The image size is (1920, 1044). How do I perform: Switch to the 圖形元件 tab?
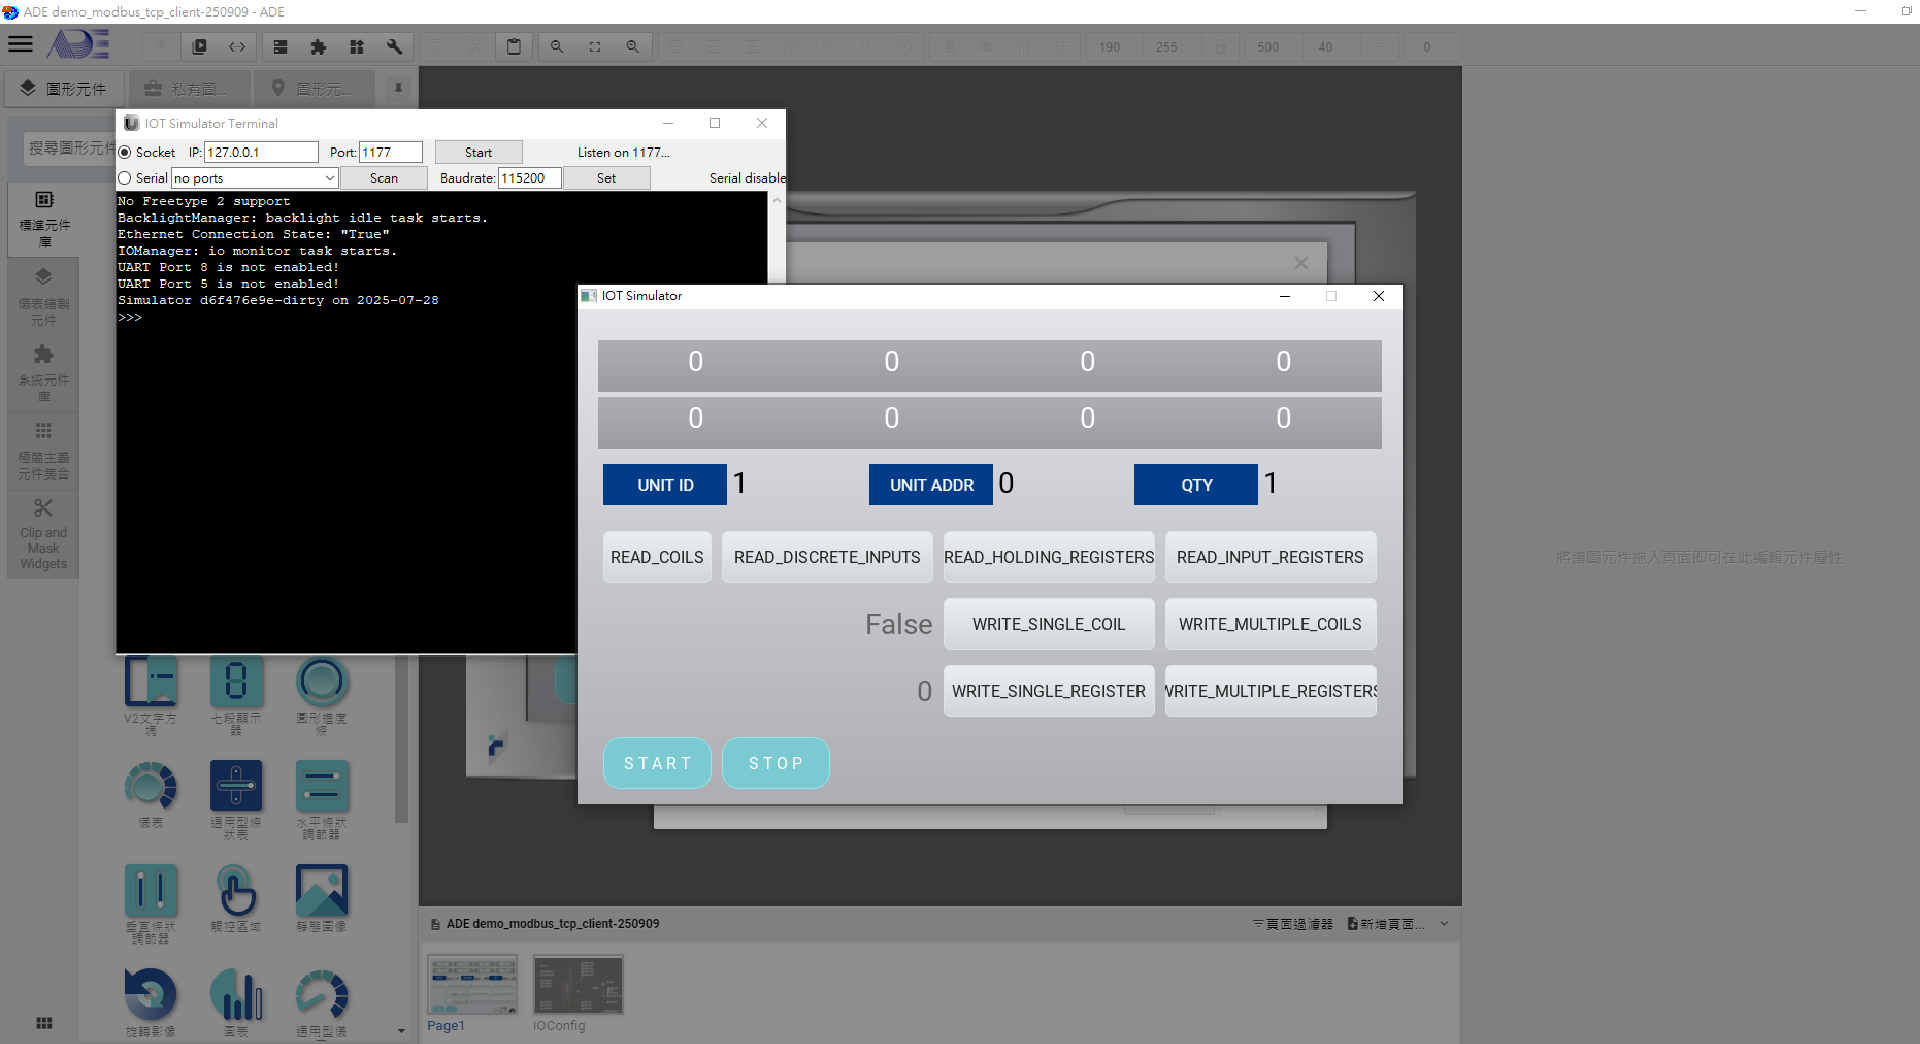click(x=65, y=89)
